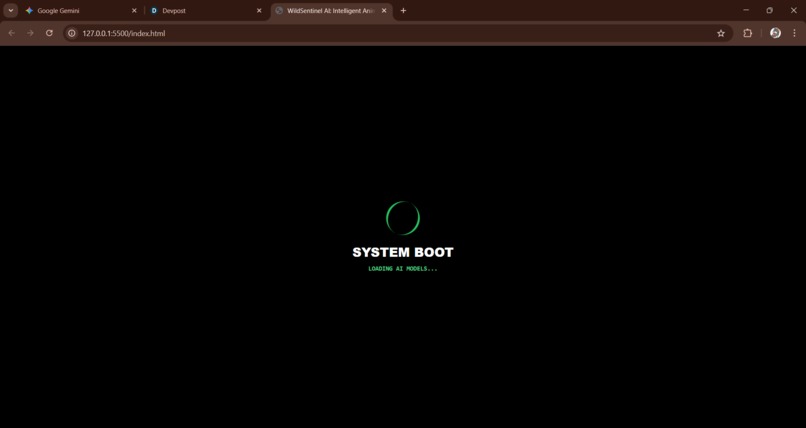Click the Devpost tab favicon
This screenshot has height=428, width=806.
(x=154, y=10)
